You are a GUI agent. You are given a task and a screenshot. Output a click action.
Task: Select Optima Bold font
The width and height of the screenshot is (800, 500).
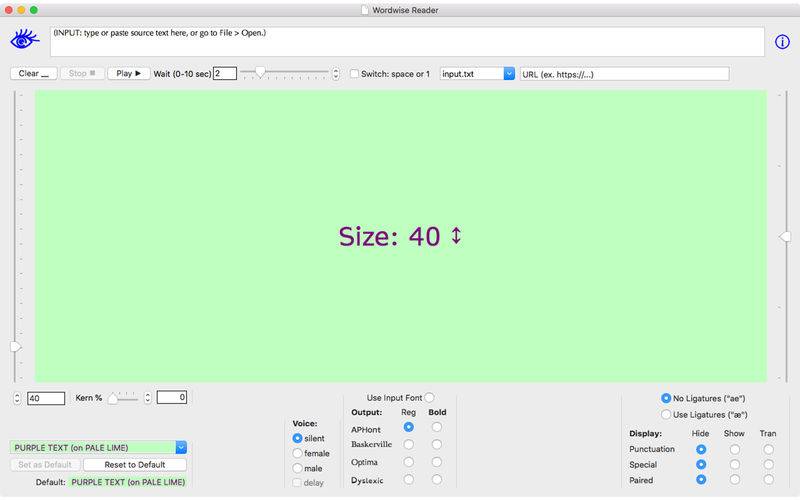pos(437,462)
